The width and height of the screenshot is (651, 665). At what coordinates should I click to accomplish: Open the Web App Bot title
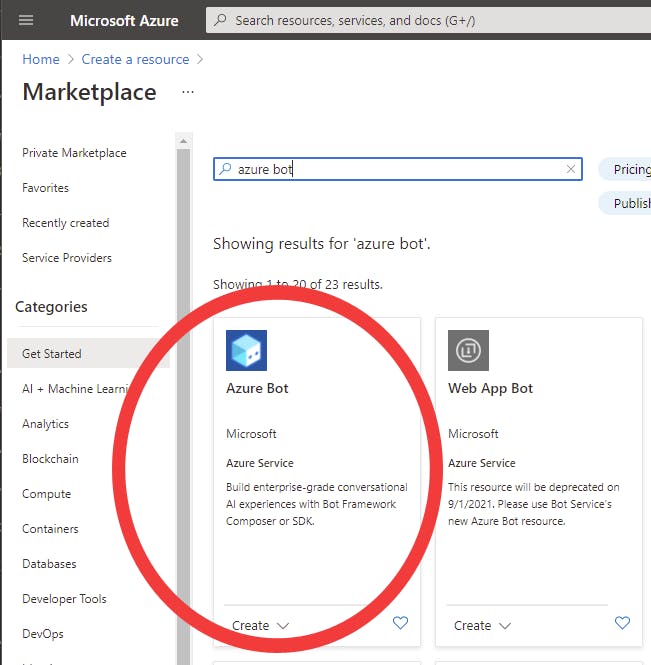pyautogui.click(x=490, y=388)
